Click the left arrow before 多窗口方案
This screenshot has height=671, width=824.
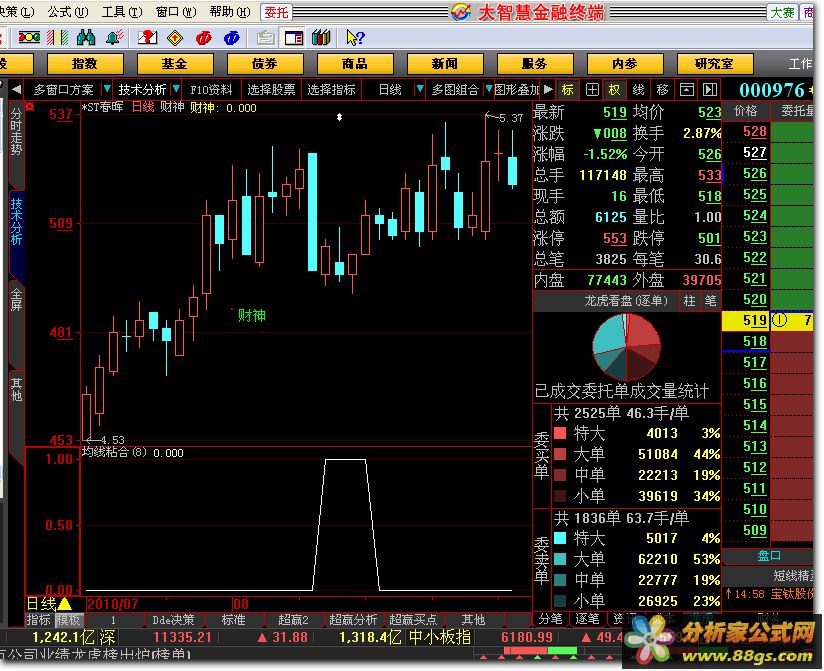point(16,90)
